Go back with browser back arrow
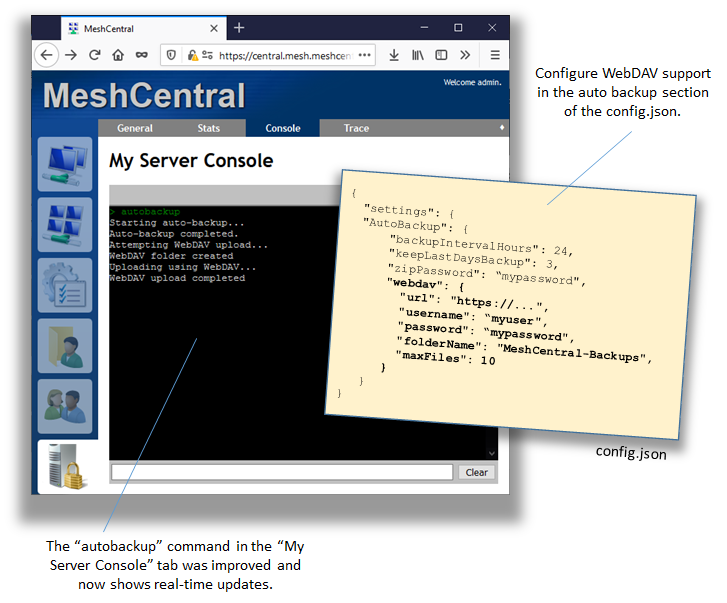The height and width of the screenshot is (603, 727). coord(46,55)
